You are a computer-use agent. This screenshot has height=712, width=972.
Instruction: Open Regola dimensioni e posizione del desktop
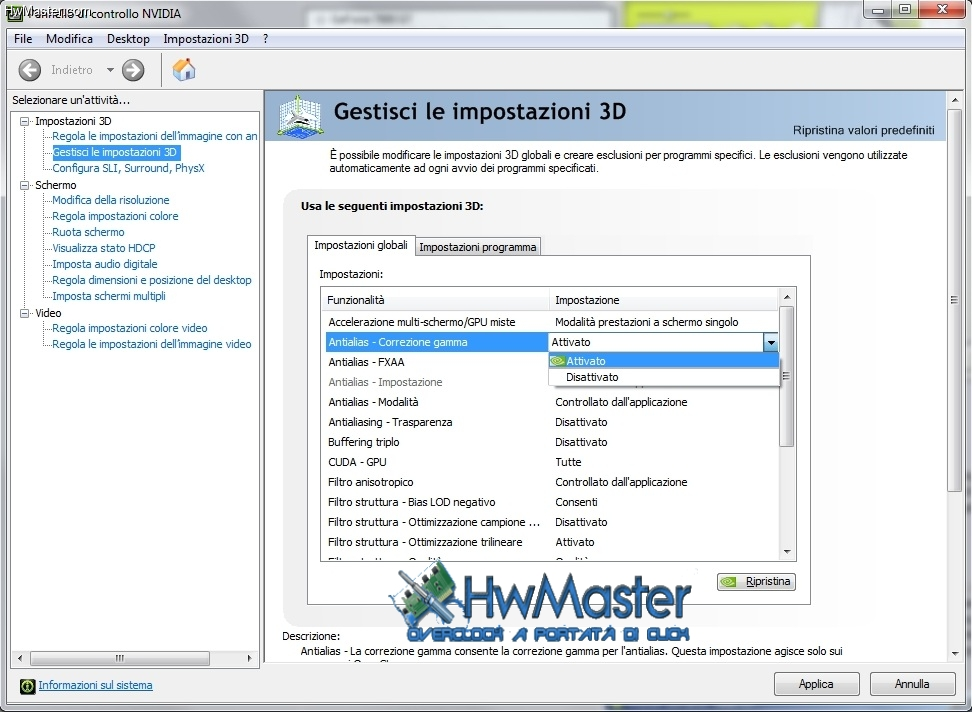tap(152, 281)
